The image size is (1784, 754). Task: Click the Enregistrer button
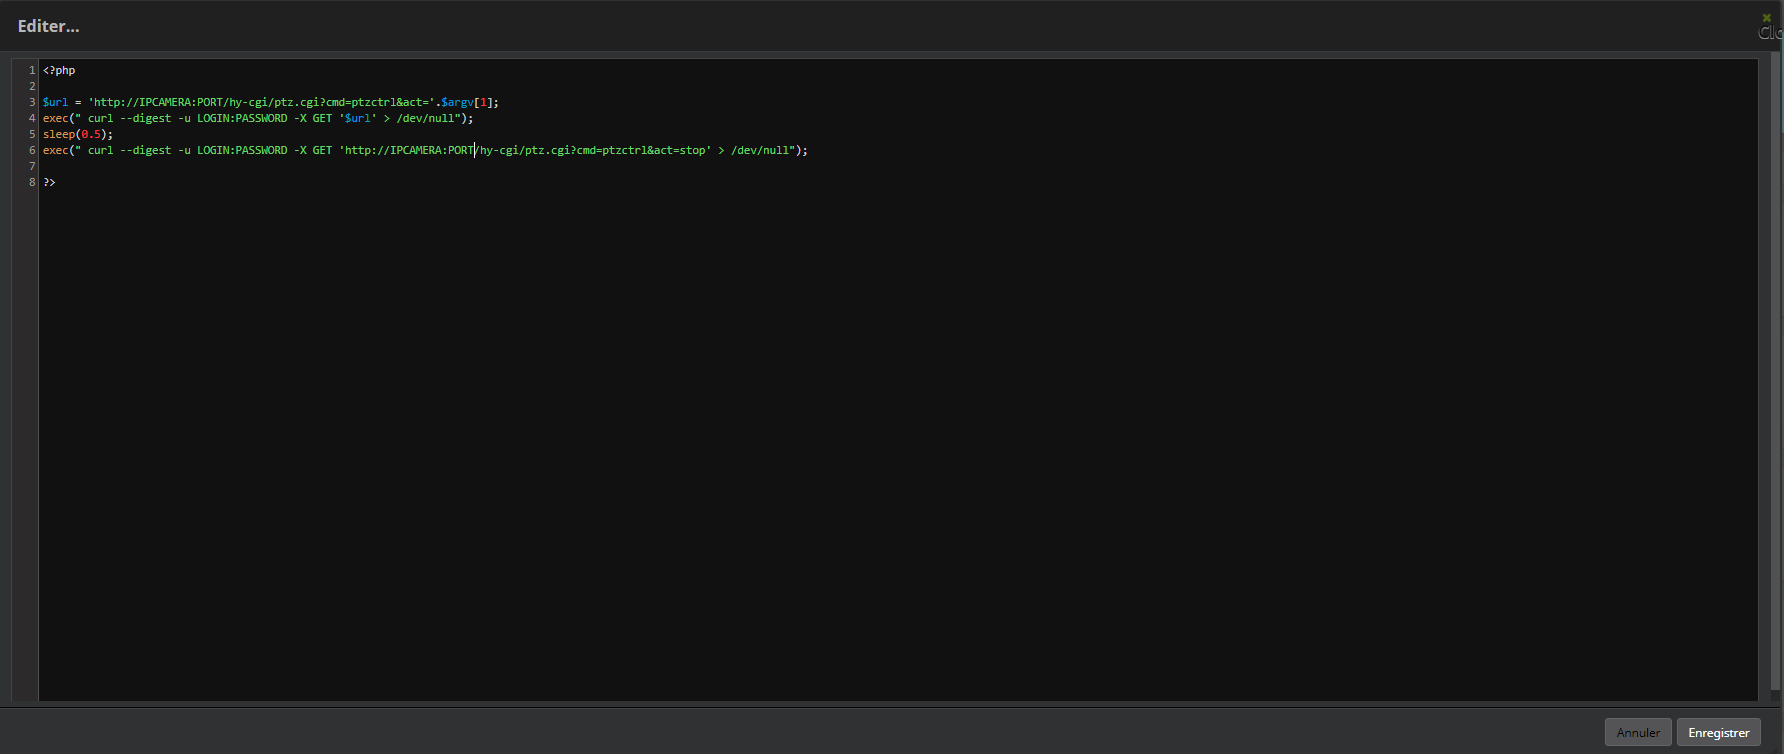point(1718,732)
